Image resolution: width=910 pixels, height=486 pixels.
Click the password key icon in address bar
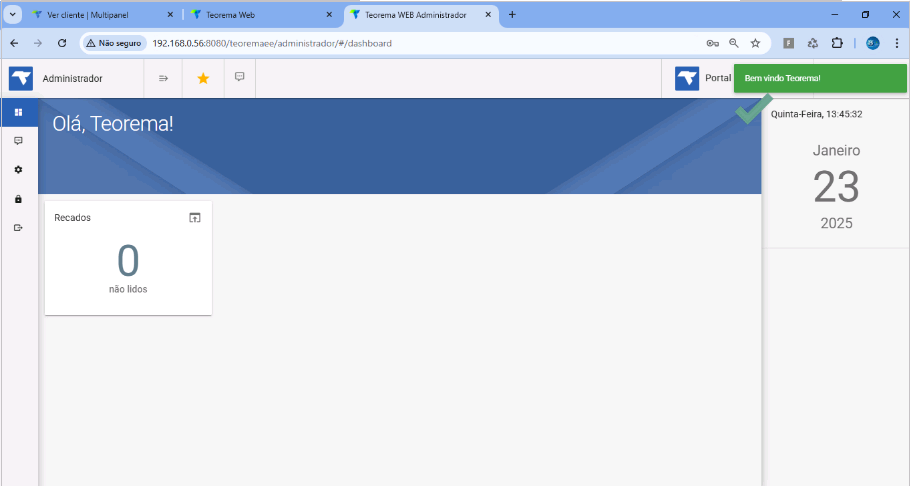713,43
